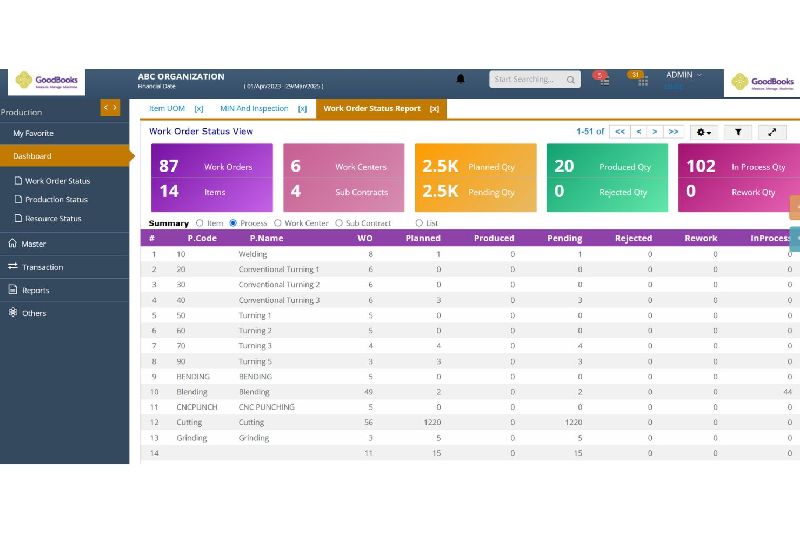Select the Work Center radio button
The width and height of the screenshot is (800, 534).
pos(278,223)
